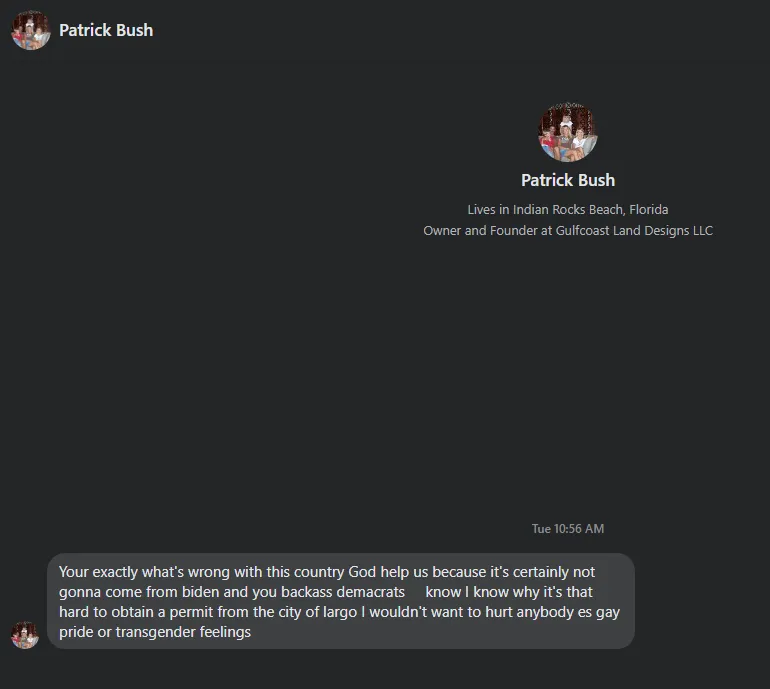770x689 pixels.
Task: Click the message's first line starting "Your exactly"
Action: [x=327, y=572]
